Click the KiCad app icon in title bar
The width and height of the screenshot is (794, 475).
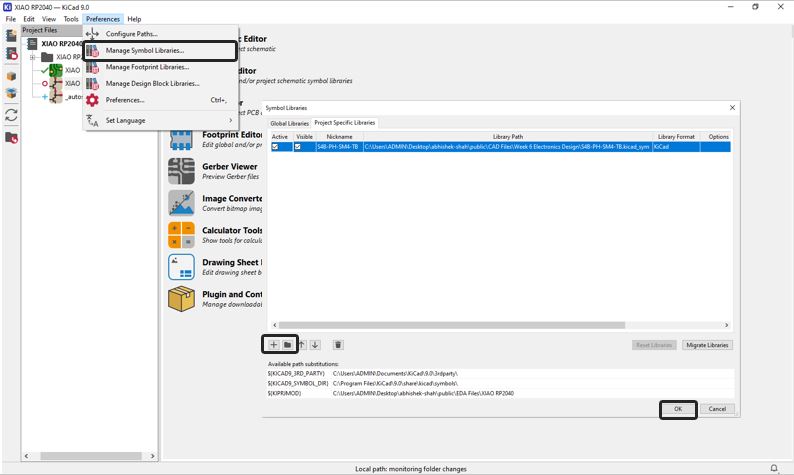coord(7,7)
